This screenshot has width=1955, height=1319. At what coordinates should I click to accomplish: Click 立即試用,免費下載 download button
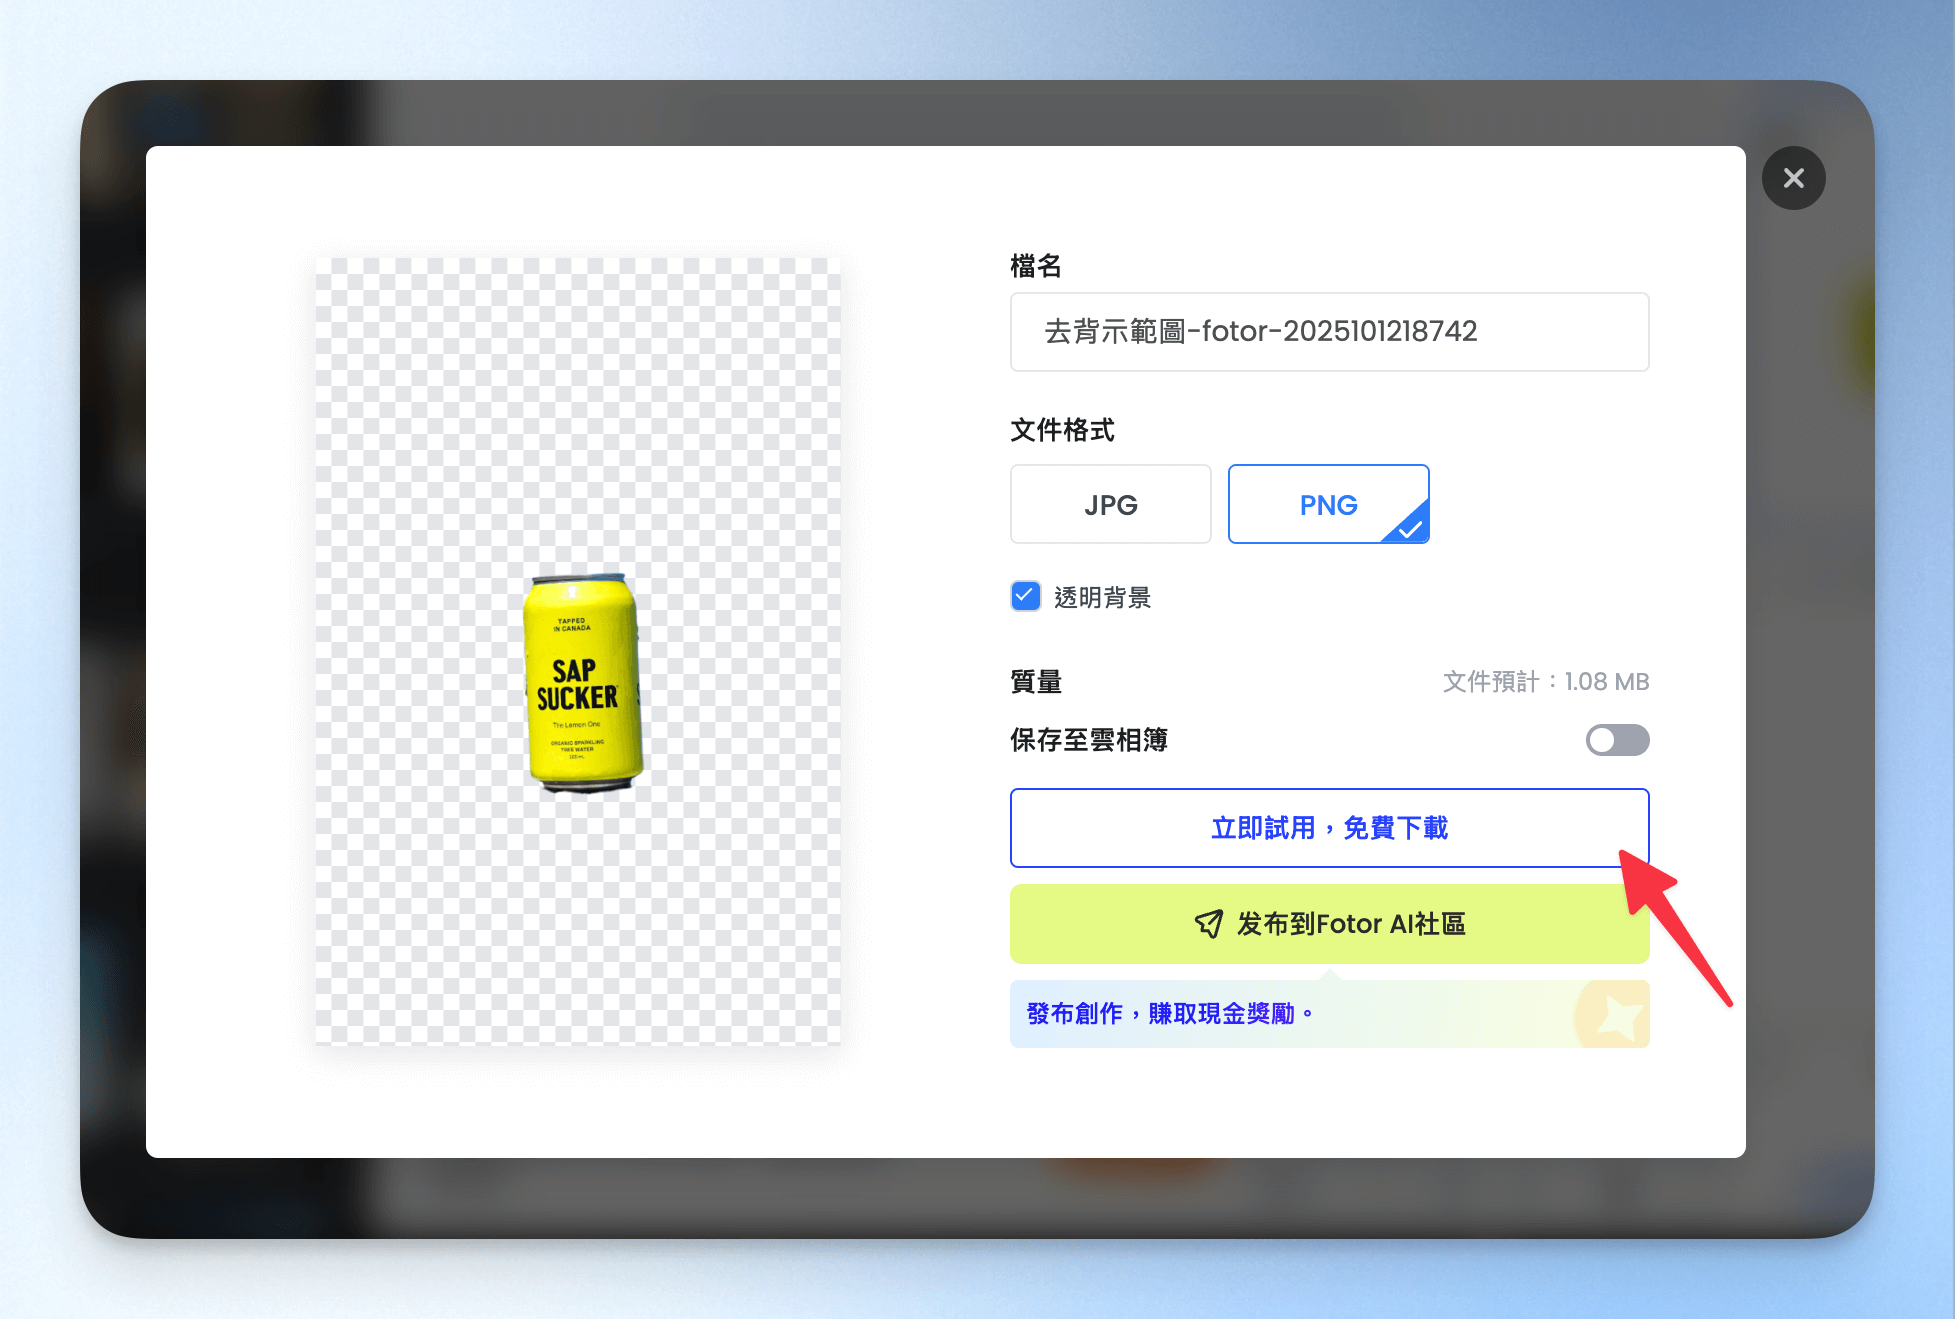click(x=1328, y=828)
